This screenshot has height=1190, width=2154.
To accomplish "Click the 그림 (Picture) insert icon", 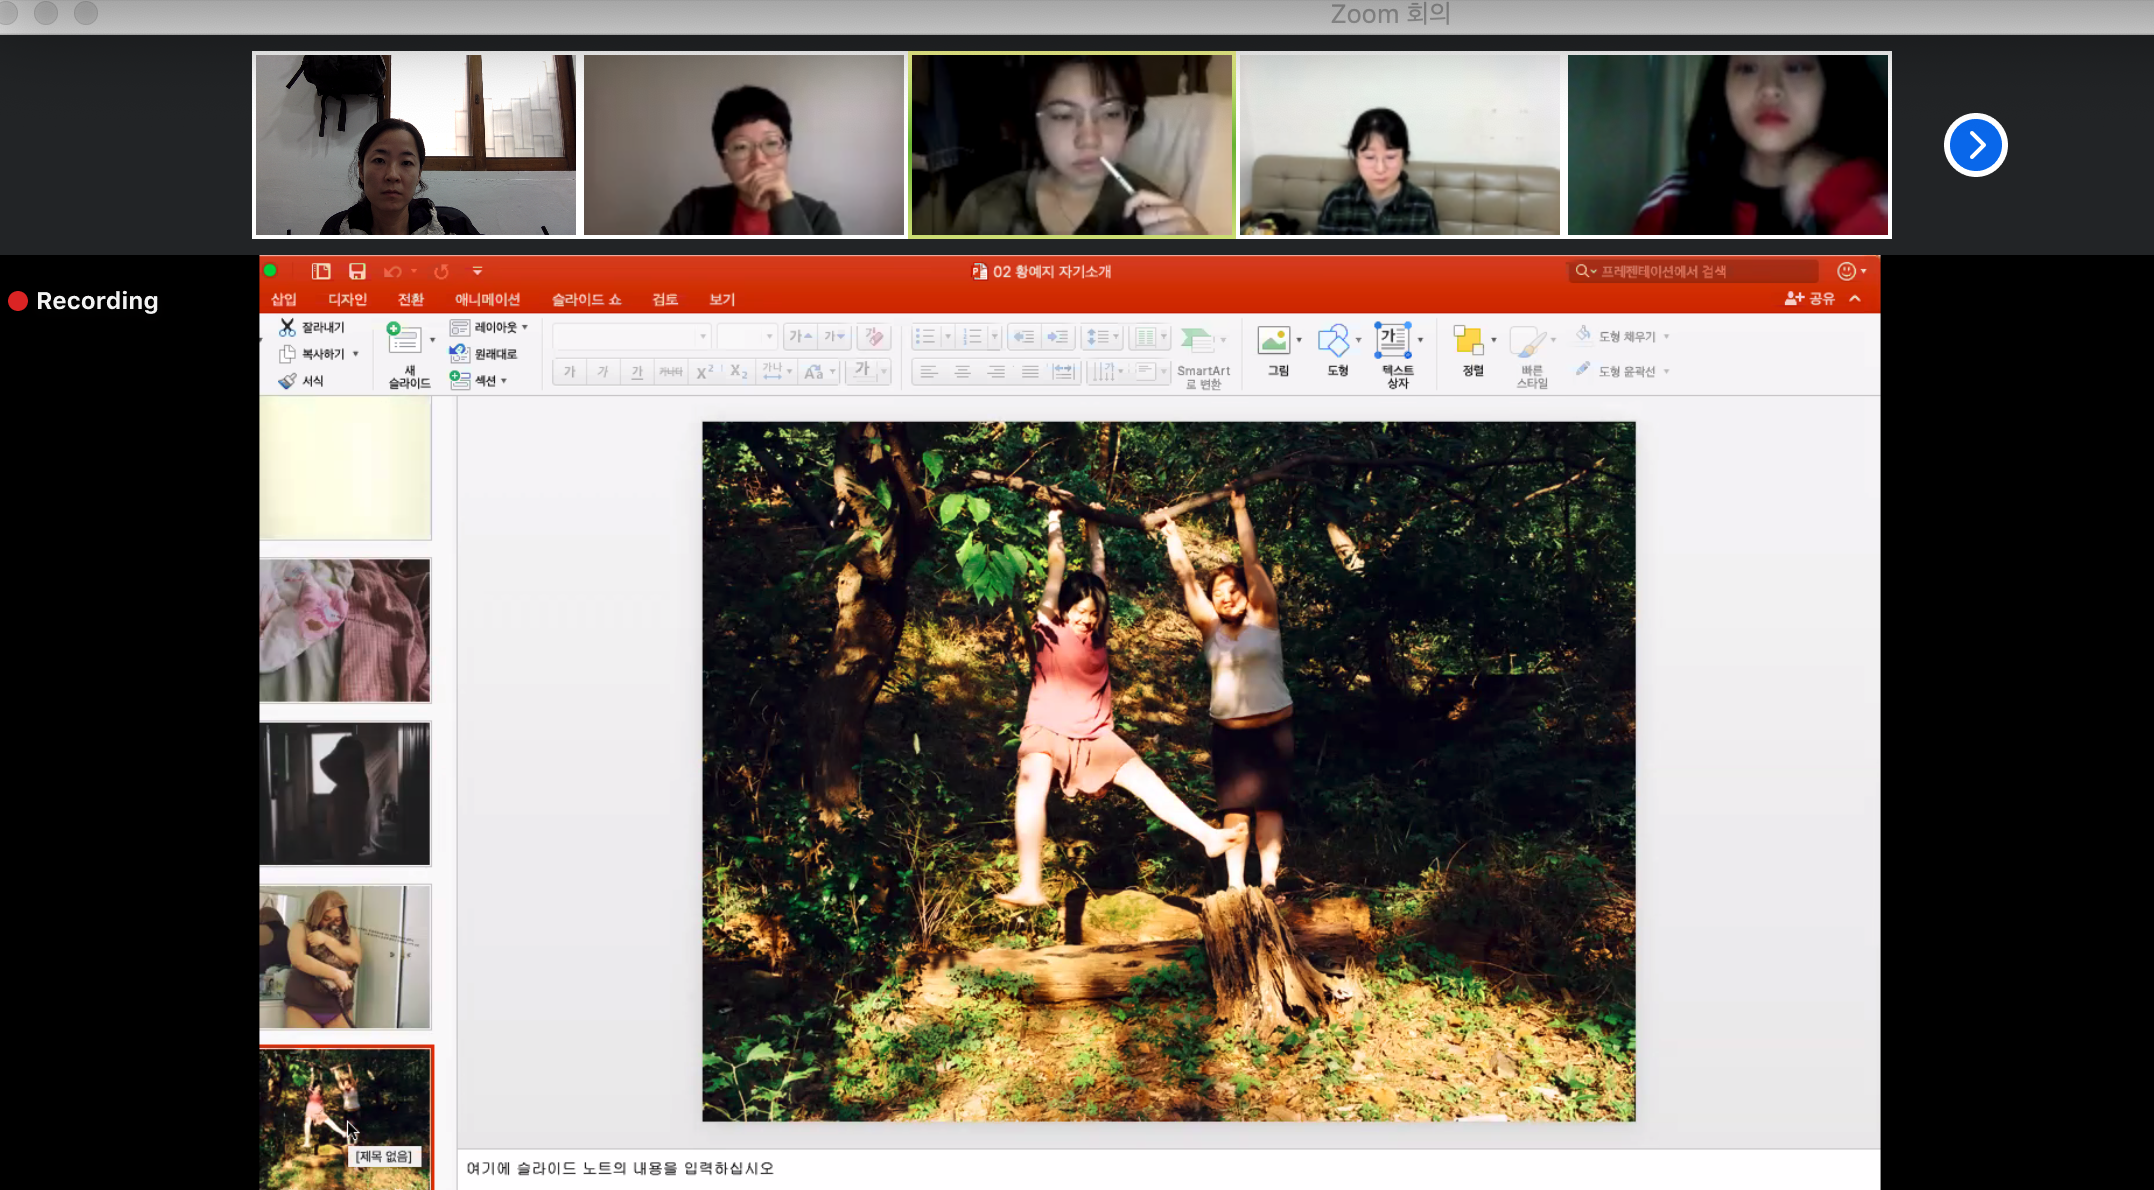I will click(1274, 341).
